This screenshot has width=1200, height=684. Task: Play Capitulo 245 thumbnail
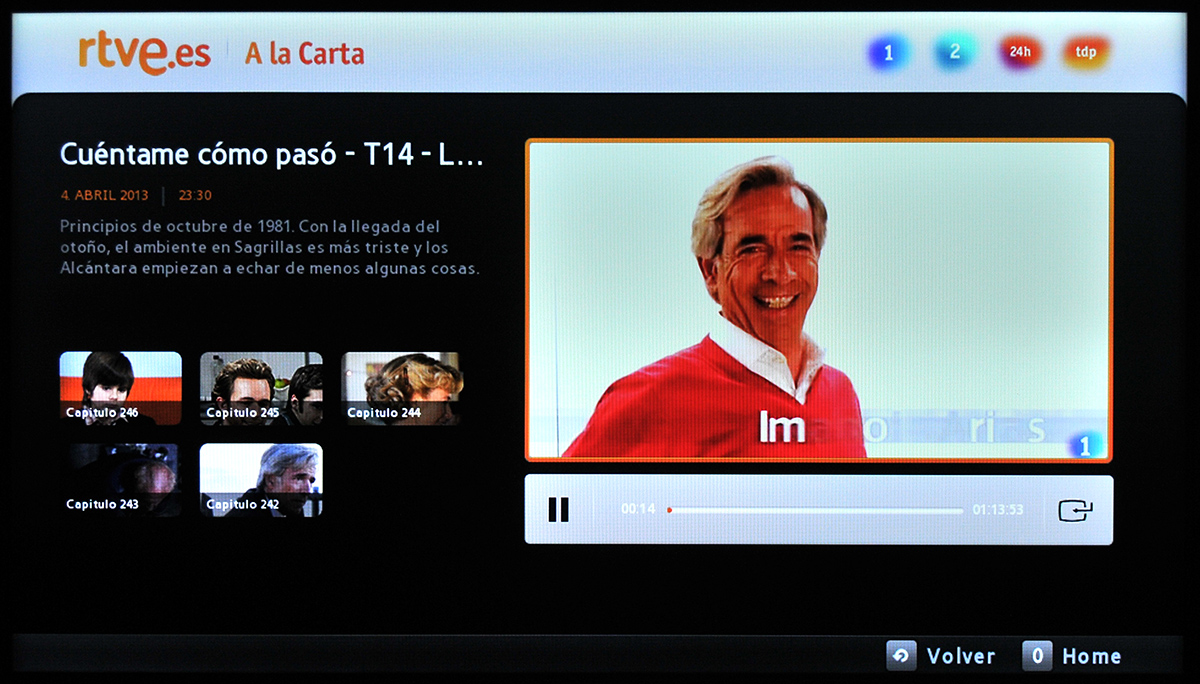pos(261,388)
